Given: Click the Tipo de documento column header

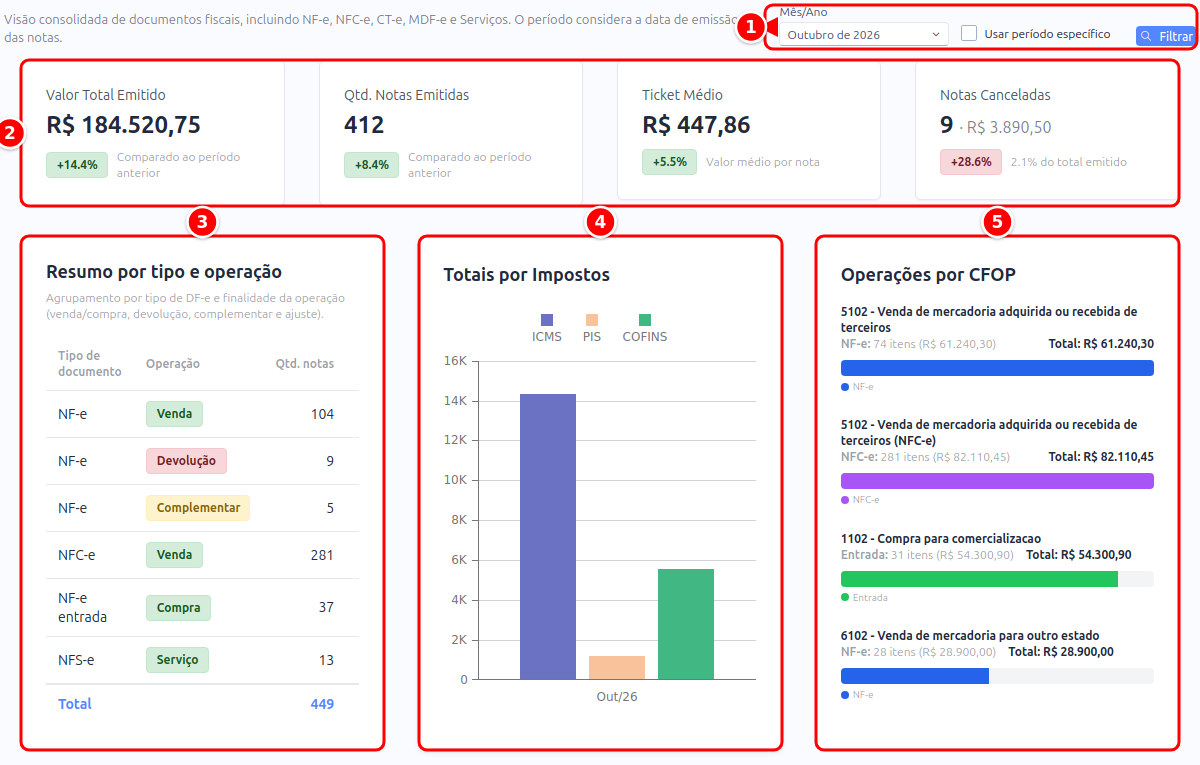Looking at the screenshot, I should click(x=89, y=363).
